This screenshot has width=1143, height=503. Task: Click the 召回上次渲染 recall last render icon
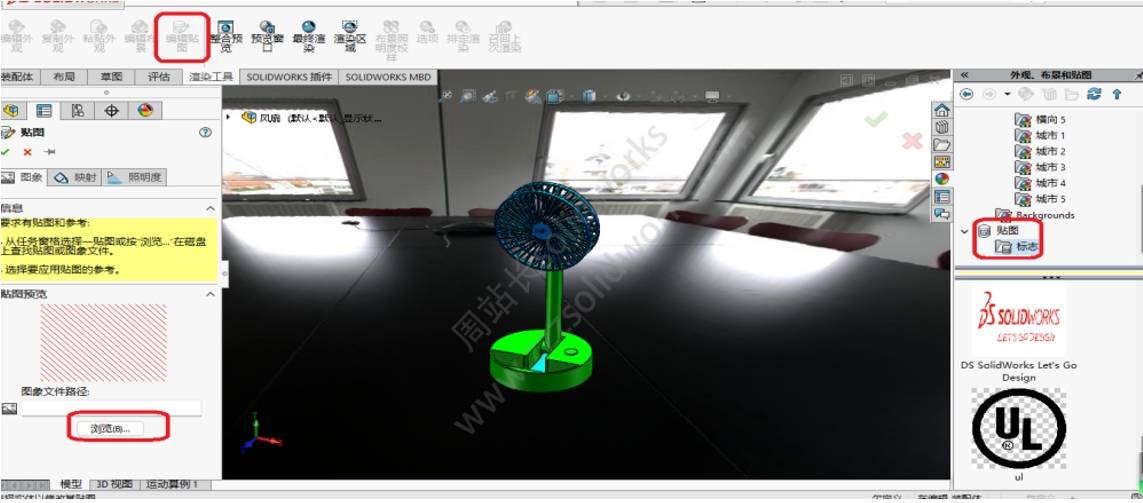[x=505, y=36]
